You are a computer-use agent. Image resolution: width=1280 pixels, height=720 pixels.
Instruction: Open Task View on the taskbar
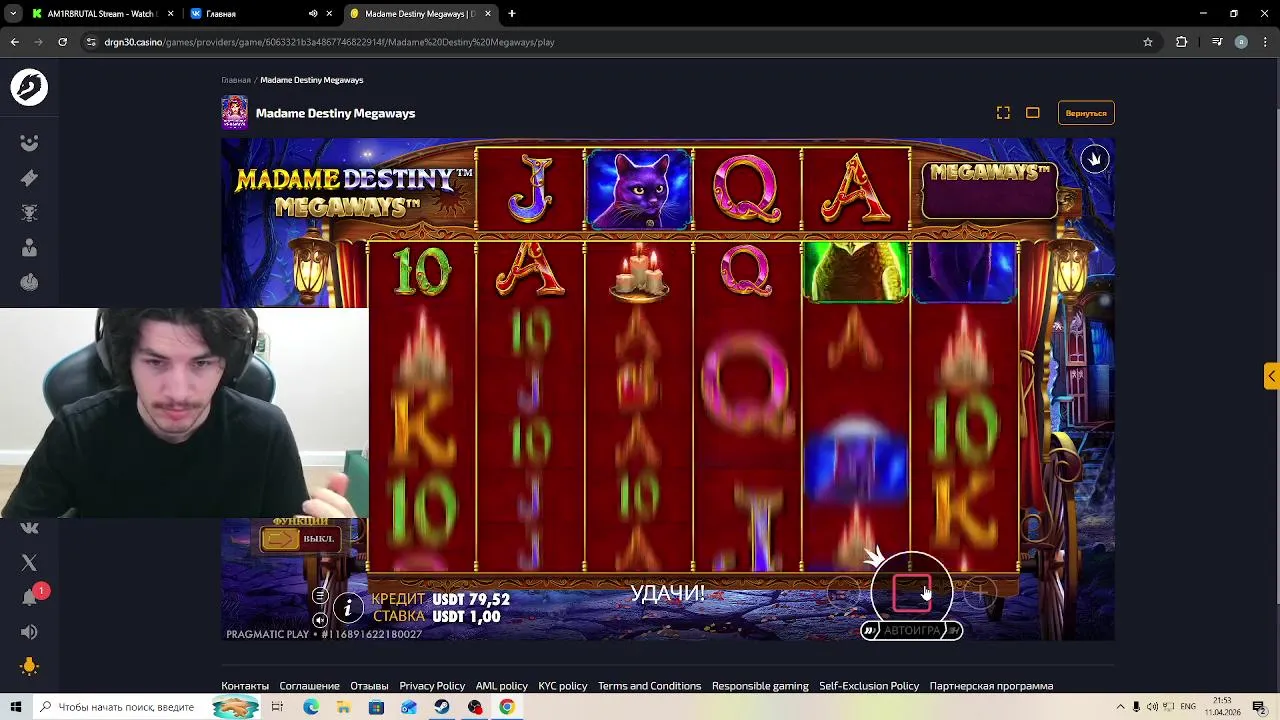coord(277,707)
